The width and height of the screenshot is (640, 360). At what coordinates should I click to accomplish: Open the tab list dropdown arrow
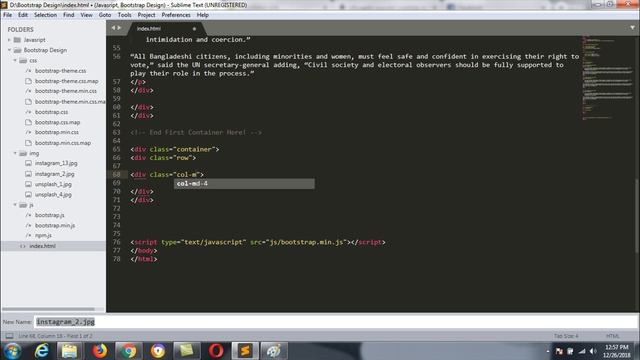click(x=632, y=28)
